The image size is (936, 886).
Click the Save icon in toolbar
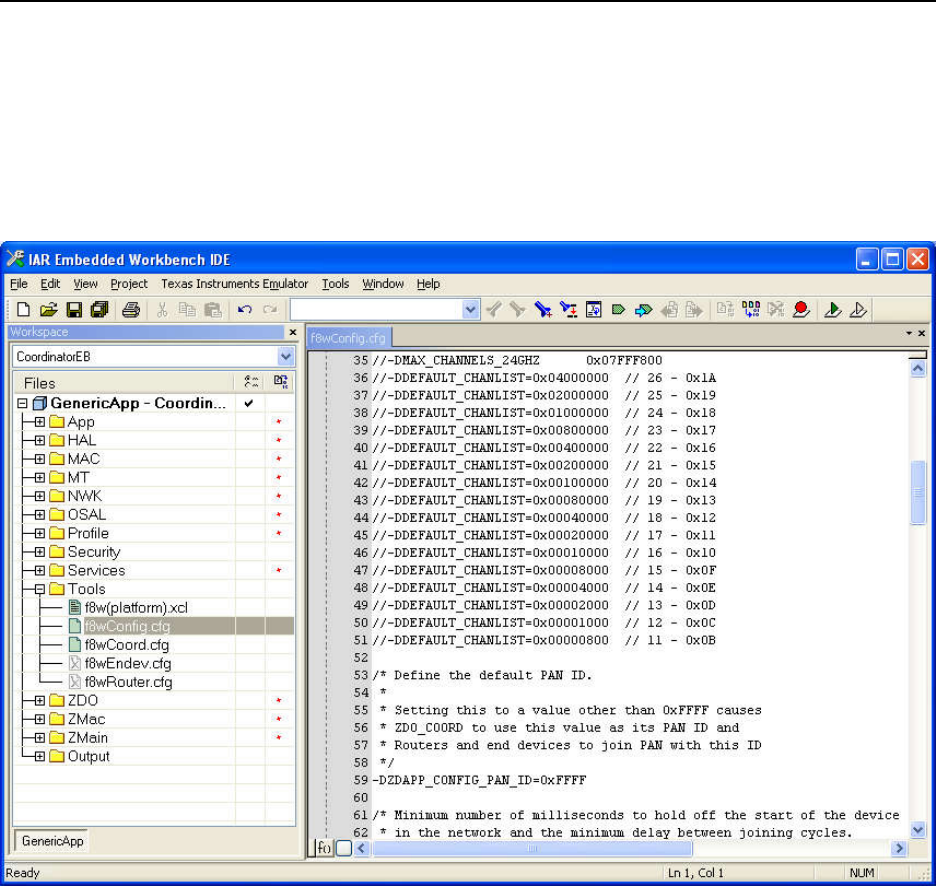tap(74, 310)
